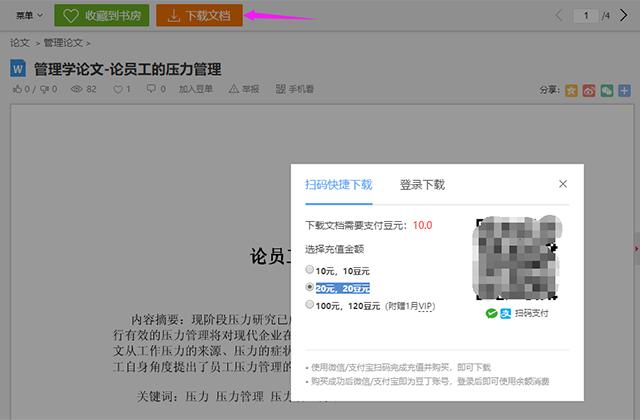Click the red arrow at right page edge
The image size is (640, 420).
pyautogui.click(x=636, y=248)
